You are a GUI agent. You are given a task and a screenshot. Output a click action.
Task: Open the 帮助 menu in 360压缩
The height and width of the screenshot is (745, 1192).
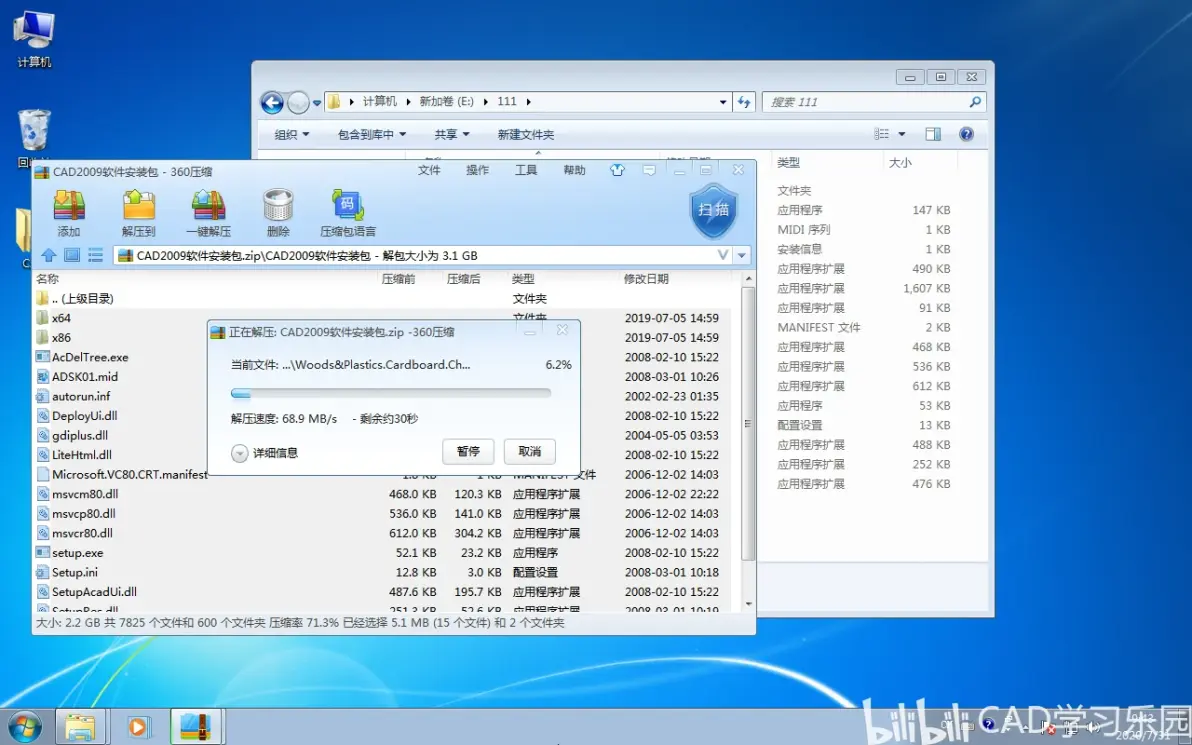tap(575, 170)
